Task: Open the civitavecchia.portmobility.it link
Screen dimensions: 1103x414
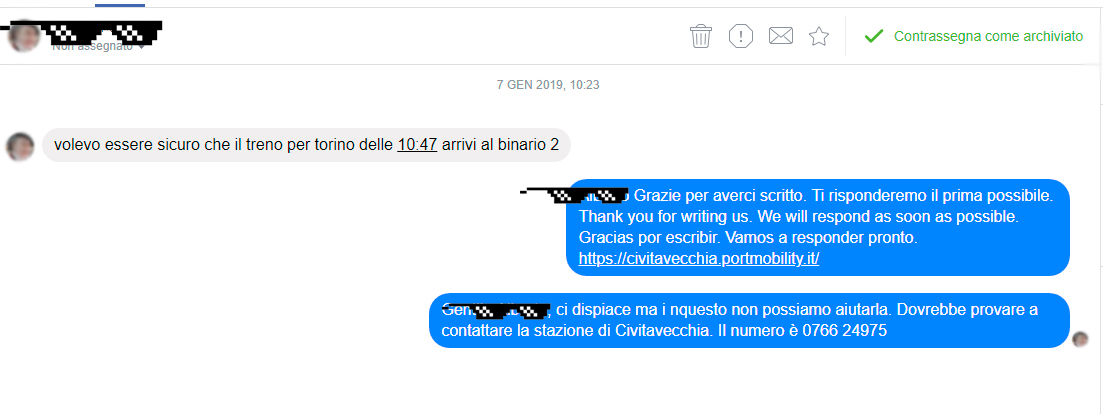Action: coord(699,258)
